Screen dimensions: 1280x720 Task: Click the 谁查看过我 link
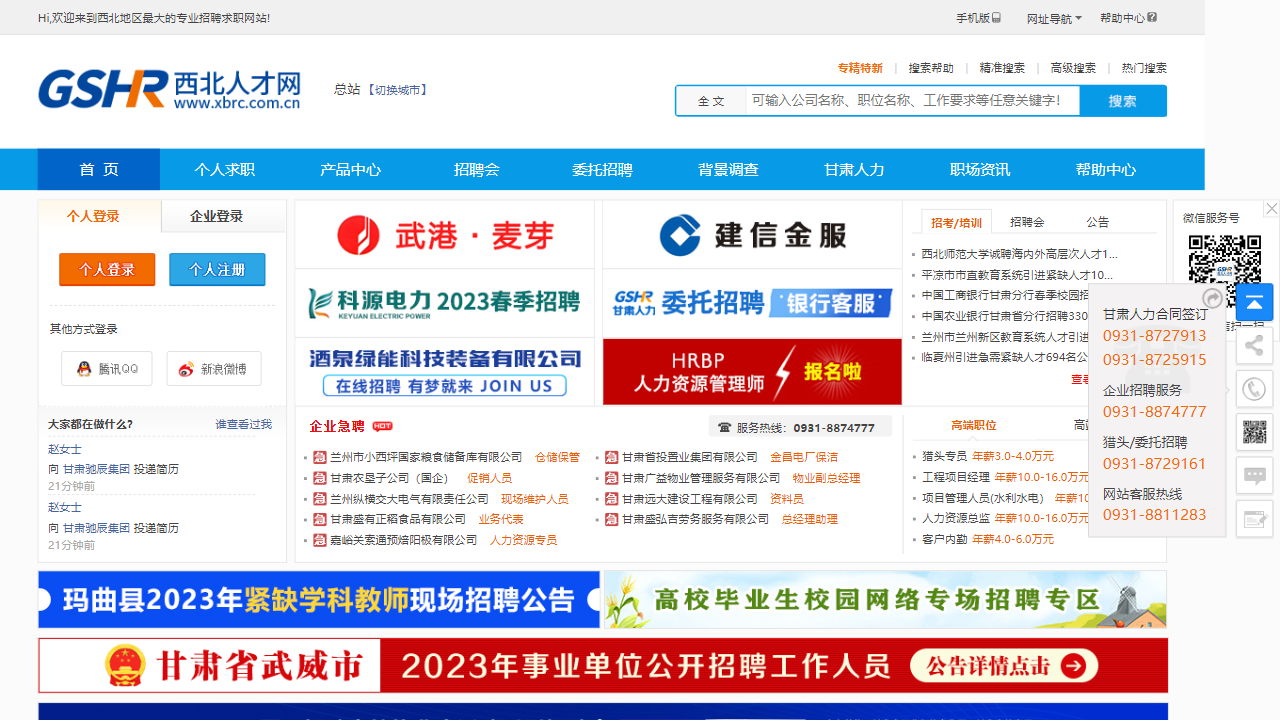(x=244, y=424)
